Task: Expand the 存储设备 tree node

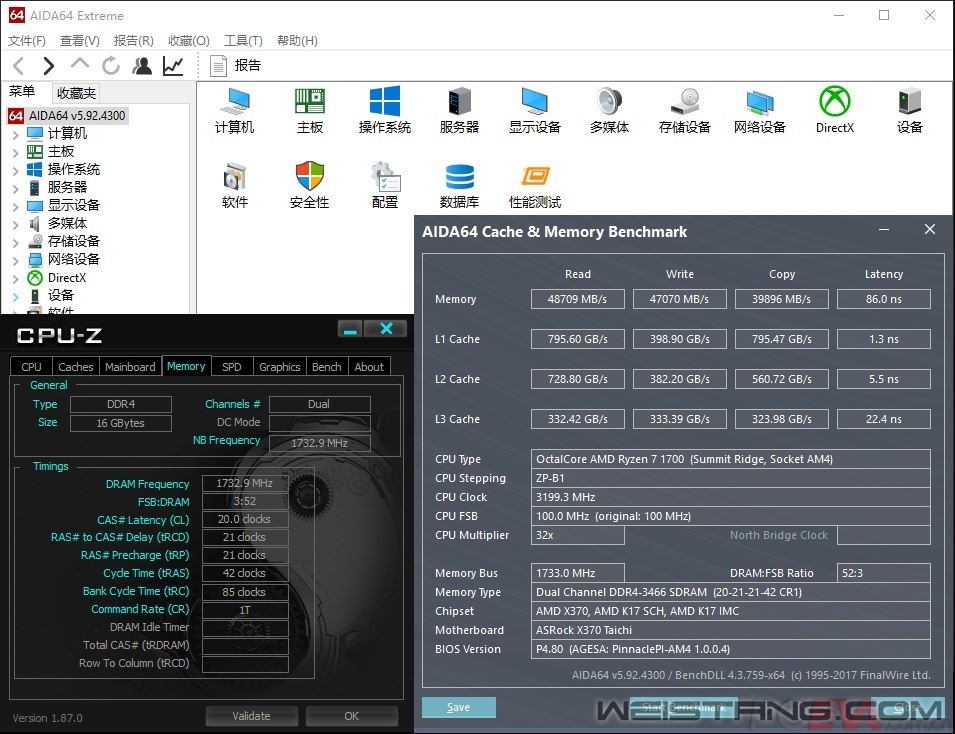Action: [x=15, y=242]
